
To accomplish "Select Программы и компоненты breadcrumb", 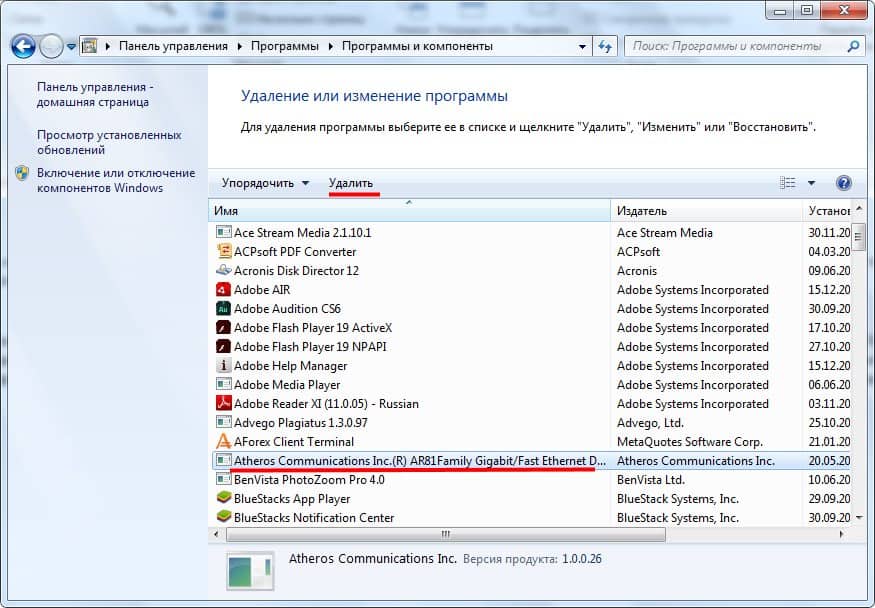I will [x=417, y=46].
